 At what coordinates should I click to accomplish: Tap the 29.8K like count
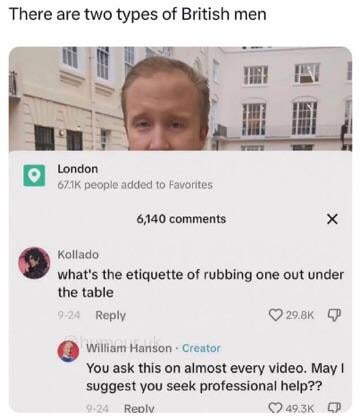[x=300, y=315]
